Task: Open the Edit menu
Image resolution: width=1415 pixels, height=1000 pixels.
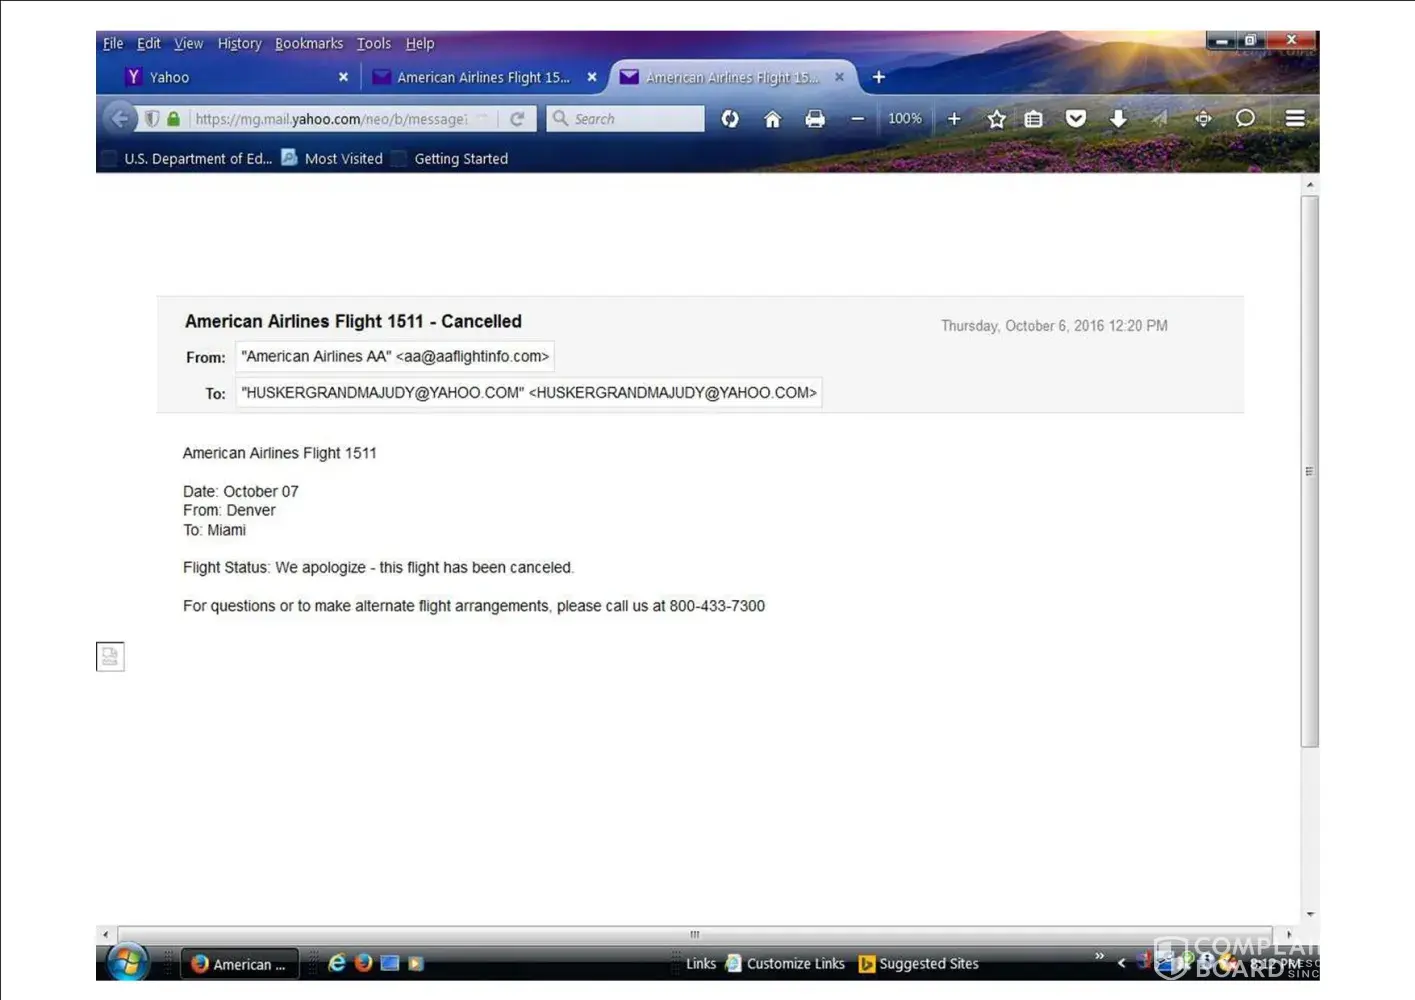Action: (x=149, y=44)
